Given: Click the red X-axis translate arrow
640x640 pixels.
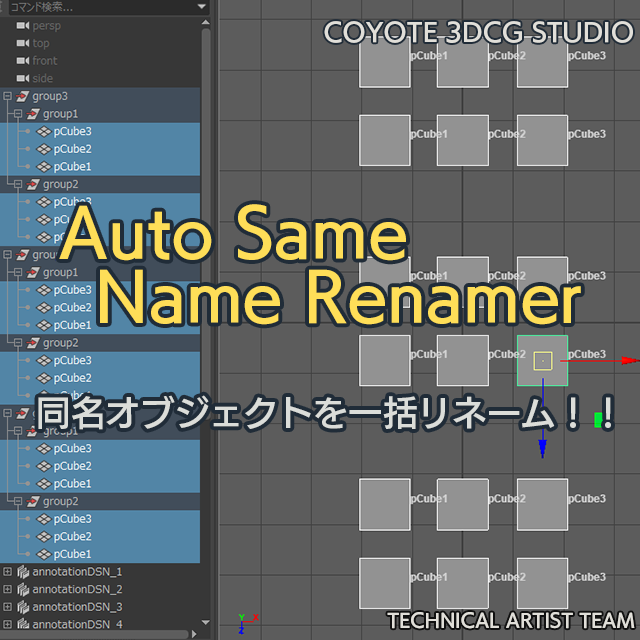Looking at the screenshot, I should (x=630, y=360).
